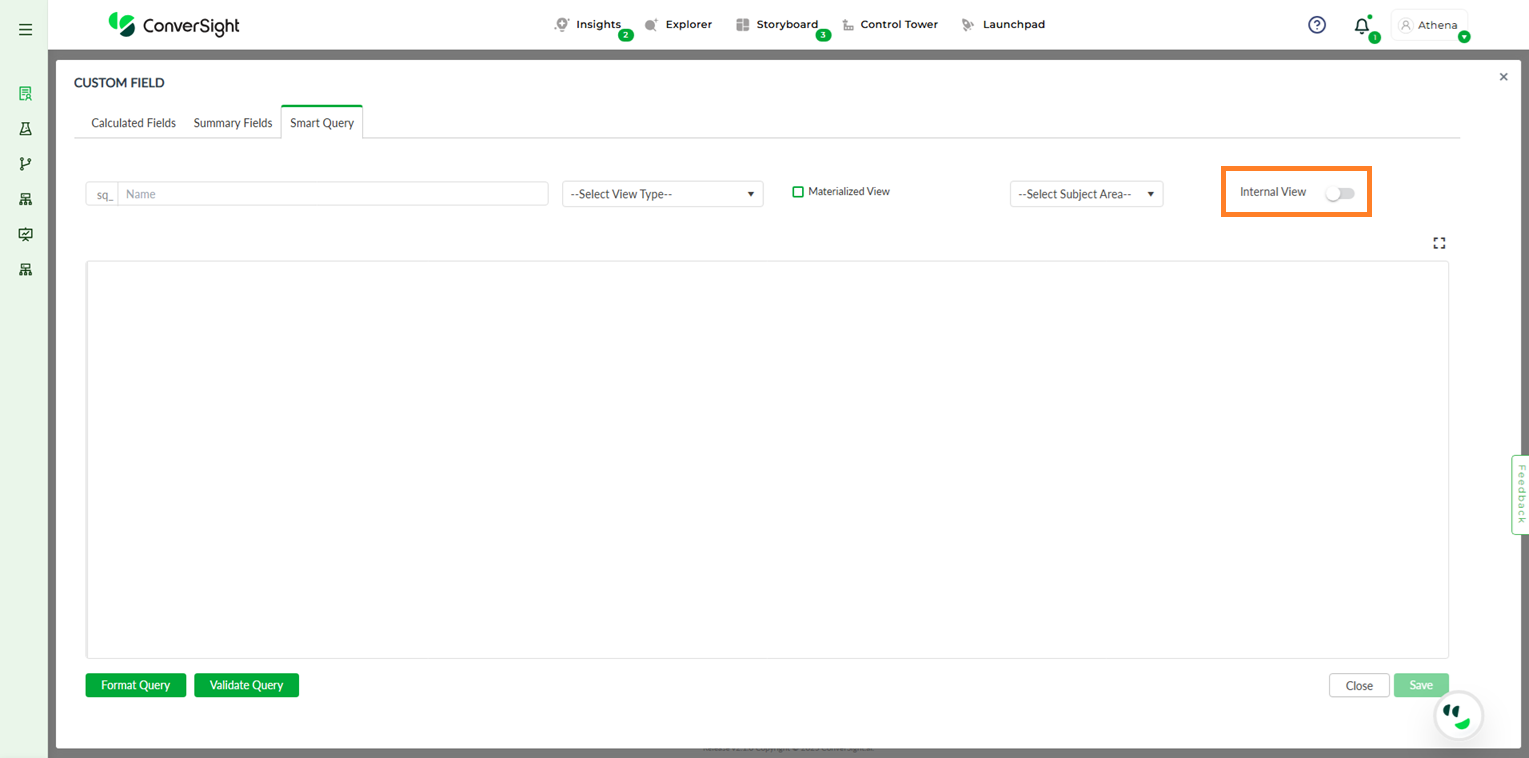The height and width of the screenshot is (758, 1529).
Task: Click the Validate Query button
Action: 246,685
